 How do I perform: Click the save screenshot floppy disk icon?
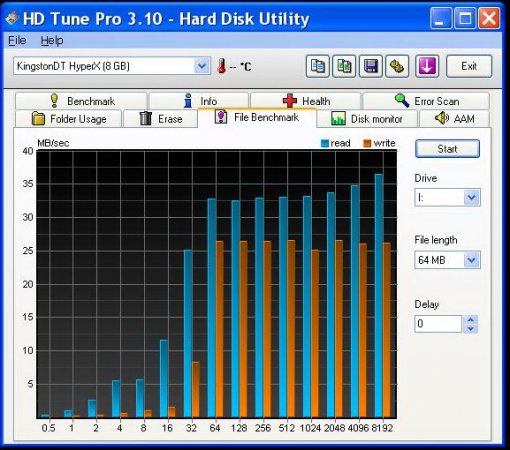point(371,66)
